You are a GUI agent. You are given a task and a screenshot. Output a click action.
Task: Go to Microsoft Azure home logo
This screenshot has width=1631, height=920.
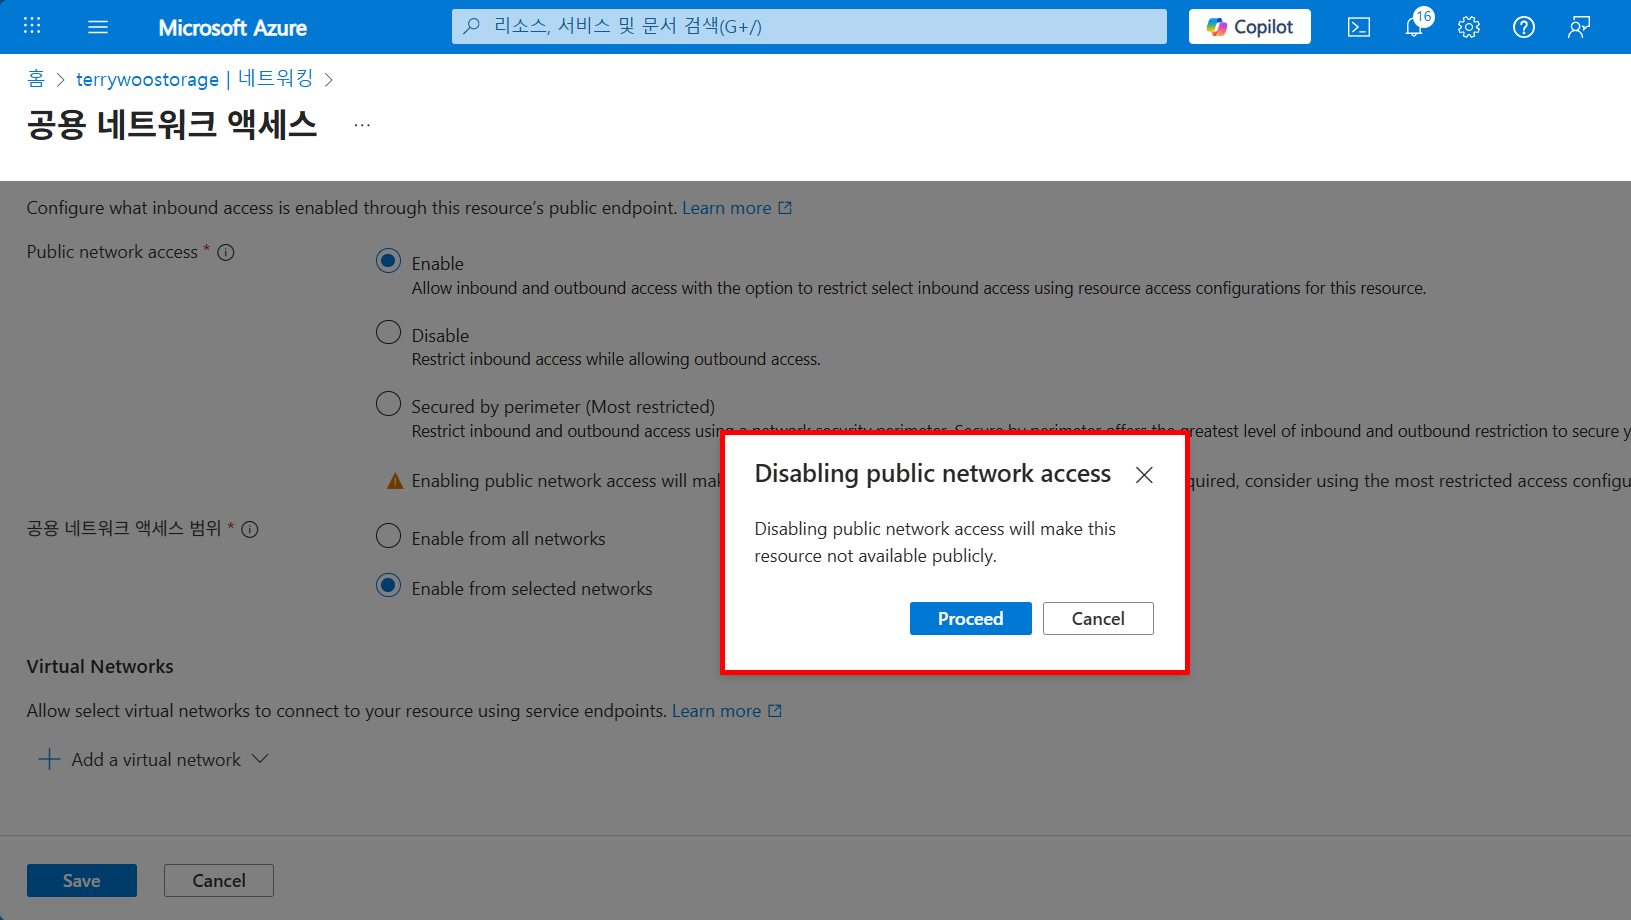tap(232, 28)
